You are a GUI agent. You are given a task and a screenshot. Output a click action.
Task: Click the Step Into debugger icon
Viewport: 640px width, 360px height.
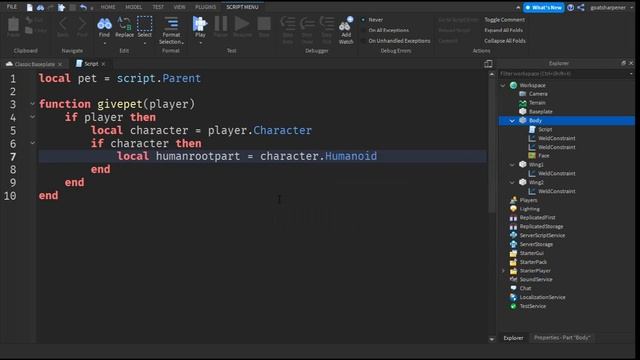coord(288,24)
